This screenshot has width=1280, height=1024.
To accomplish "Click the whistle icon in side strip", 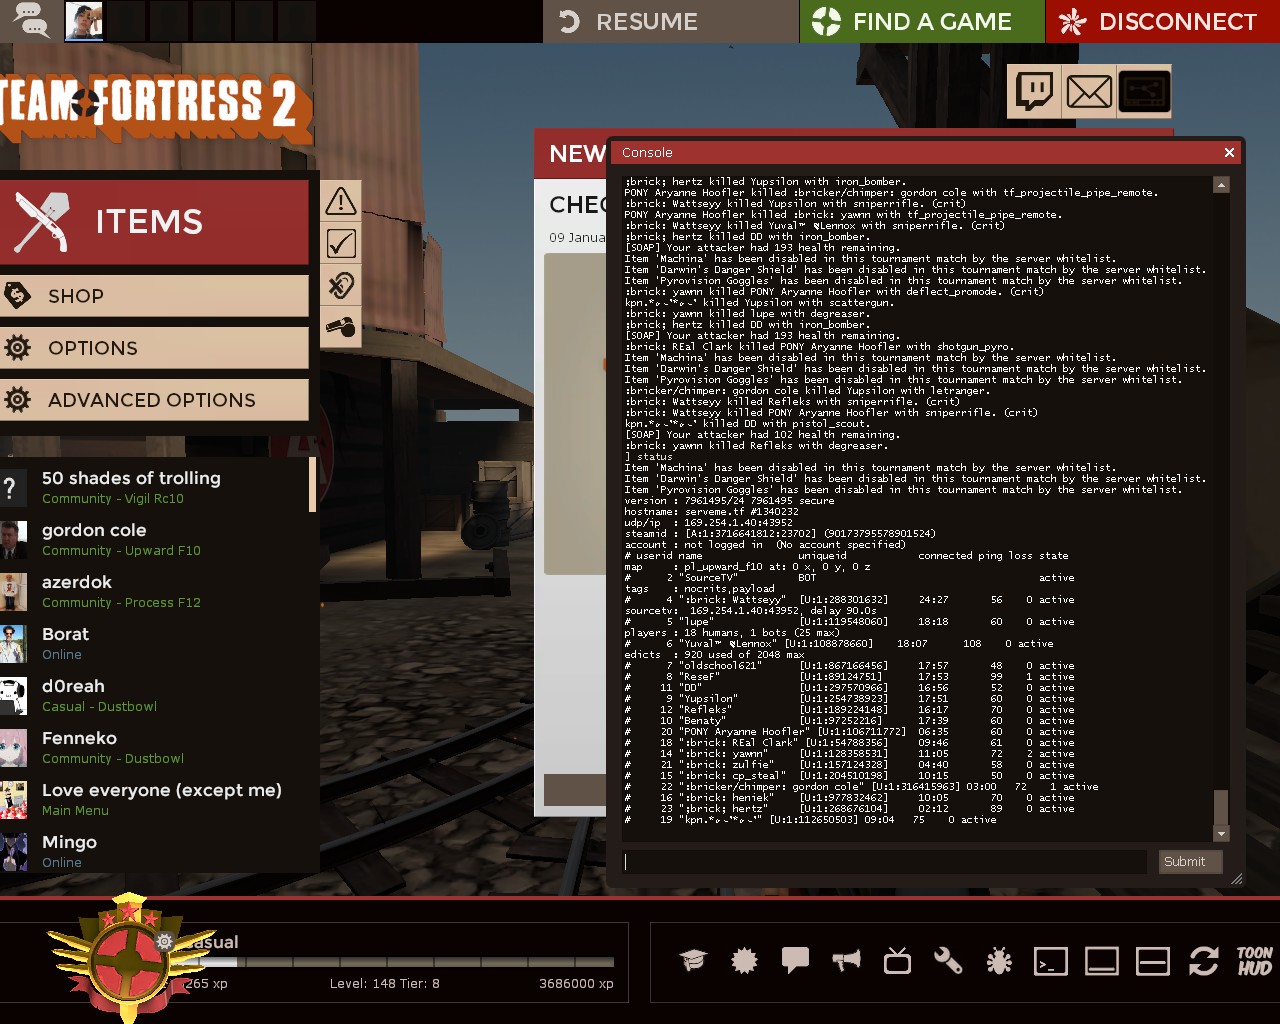I will pos(341,328).
